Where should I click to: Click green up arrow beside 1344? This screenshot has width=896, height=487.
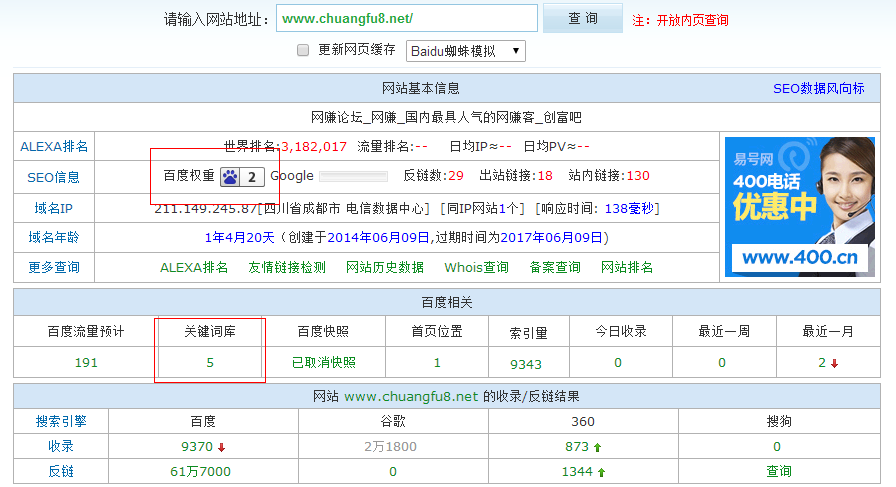[x=600, y=472]
